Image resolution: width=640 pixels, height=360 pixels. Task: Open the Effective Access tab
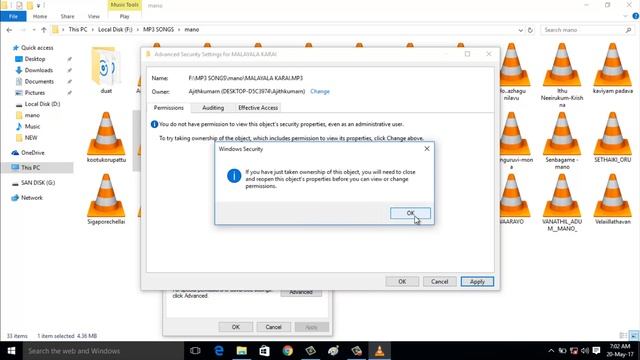coord(258,108)
